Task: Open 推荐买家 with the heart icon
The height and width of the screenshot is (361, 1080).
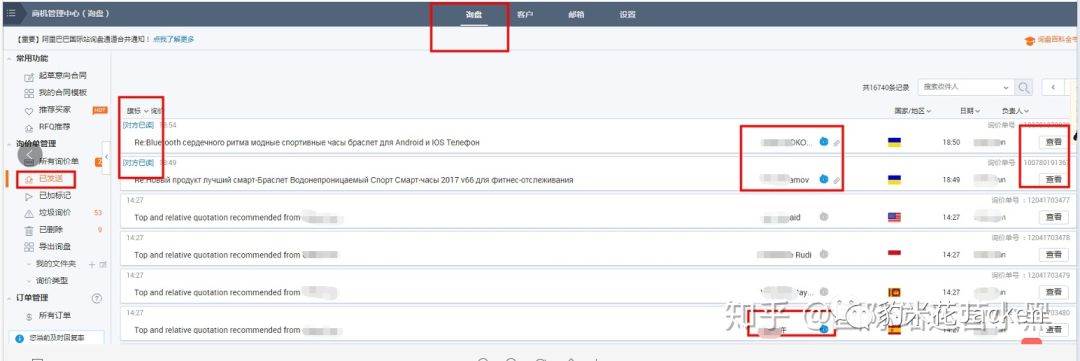Action: [54, 110]
